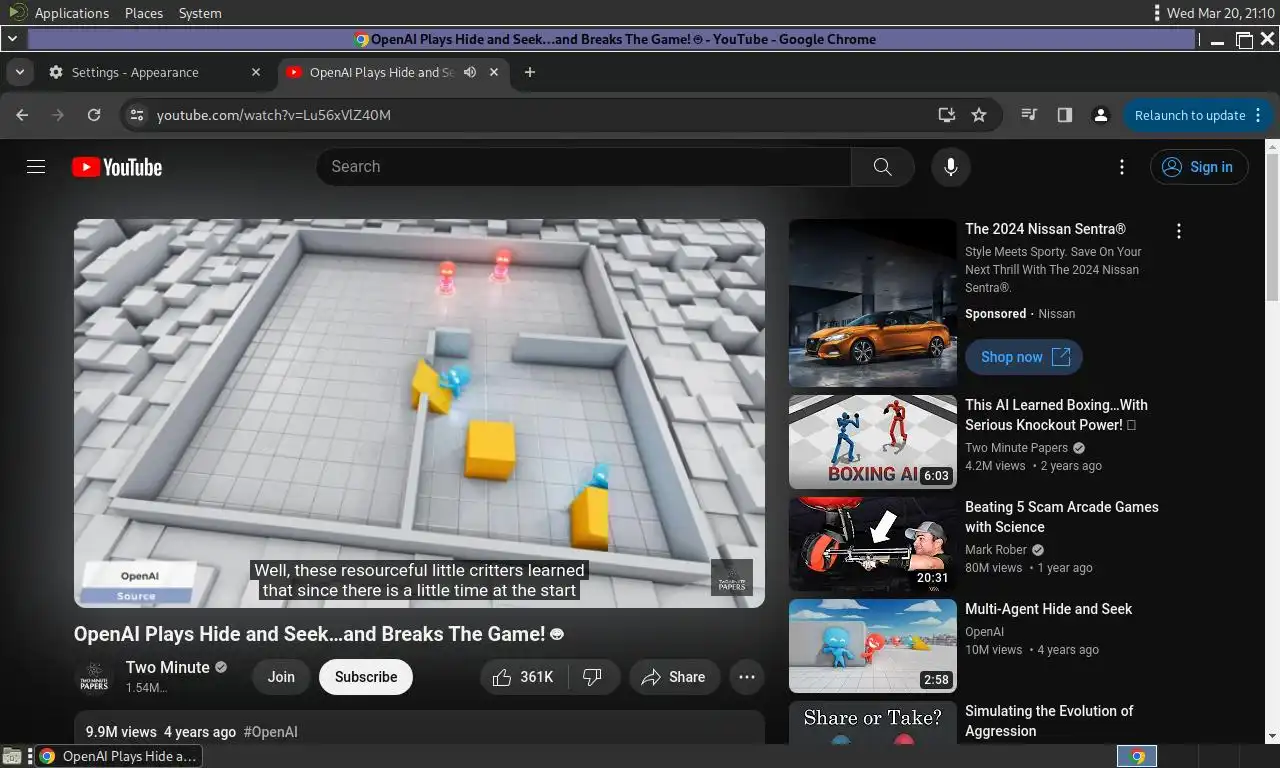
Task: Go to the YouTube home logo
Action: tap(117, 167)
